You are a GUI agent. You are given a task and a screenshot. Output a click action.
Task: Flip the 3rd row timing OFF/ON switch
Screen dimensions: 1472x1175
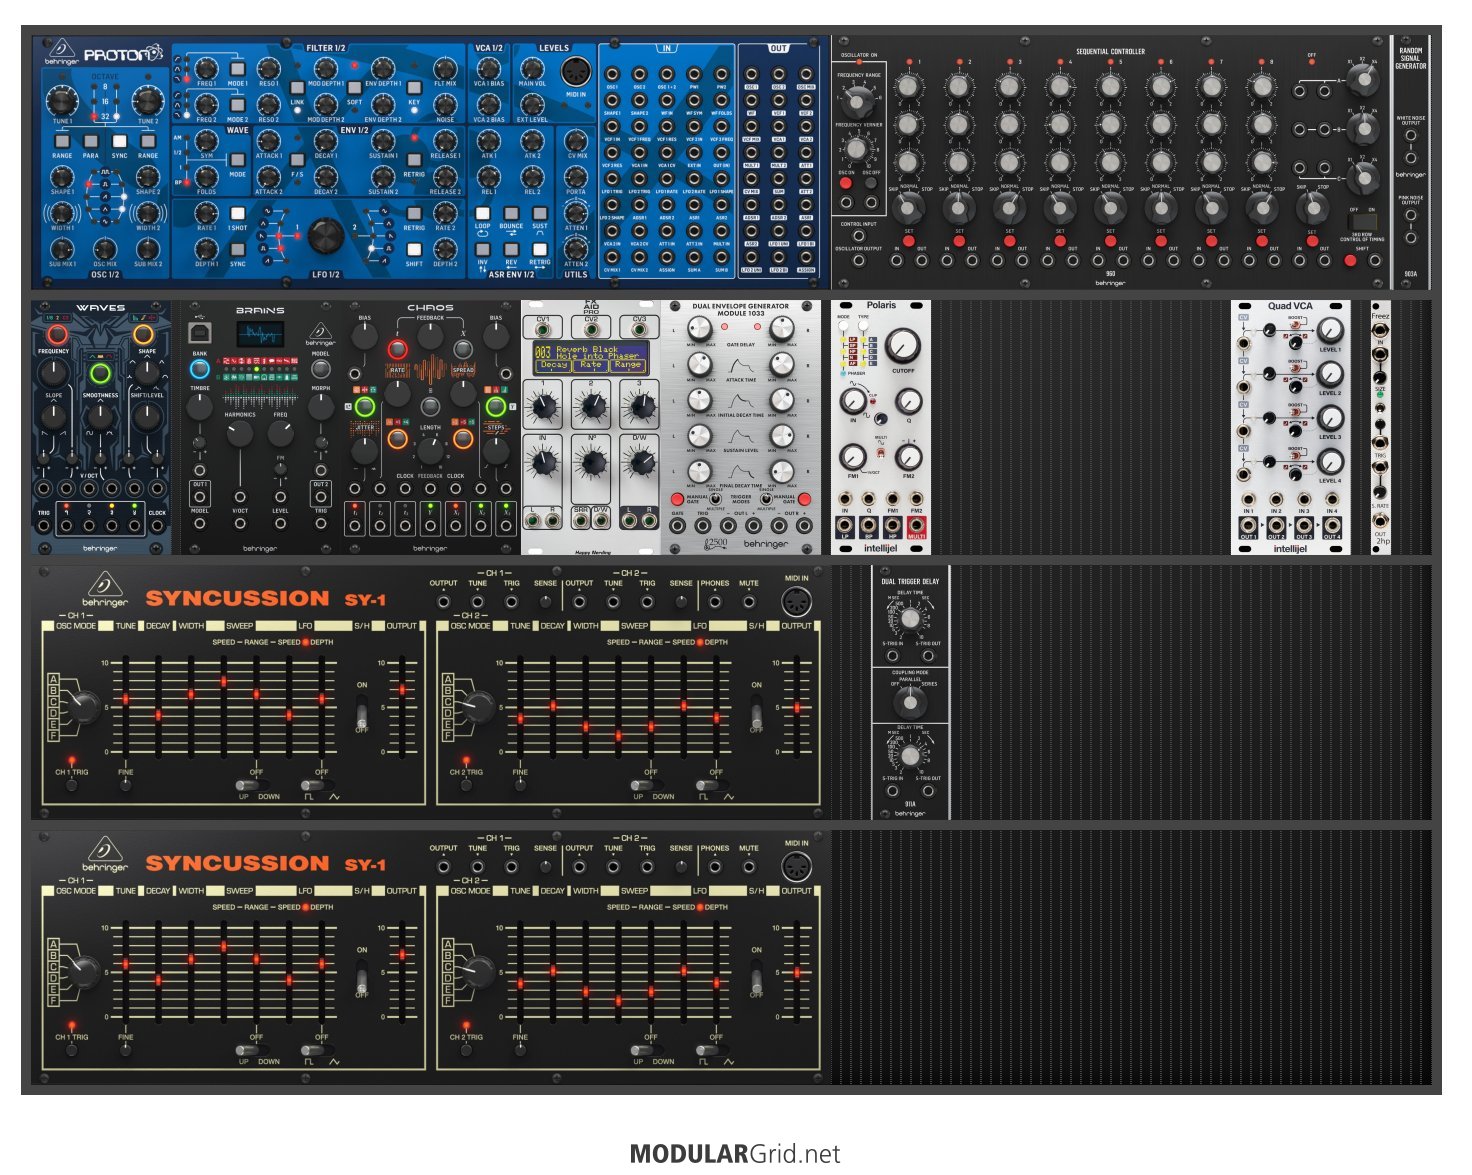pyautogui.click(x=1362, y=222)
